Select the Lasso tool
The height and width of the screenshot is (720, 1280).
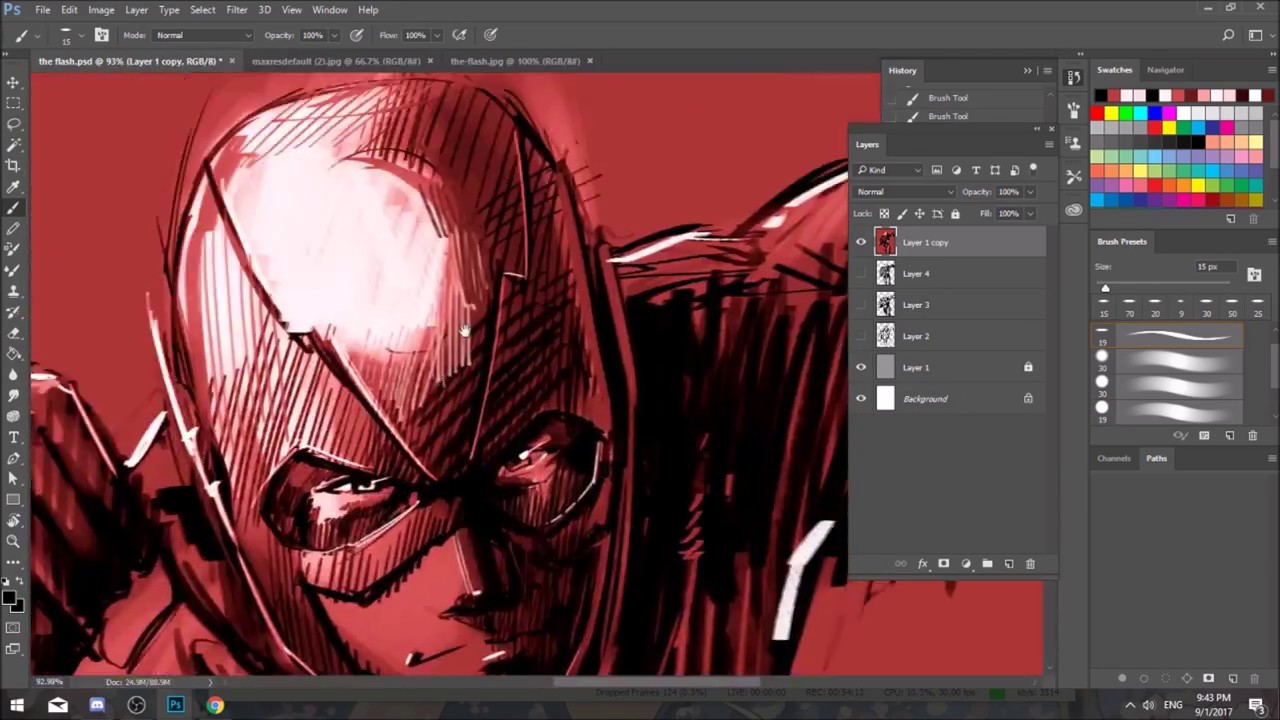point(14,124)
